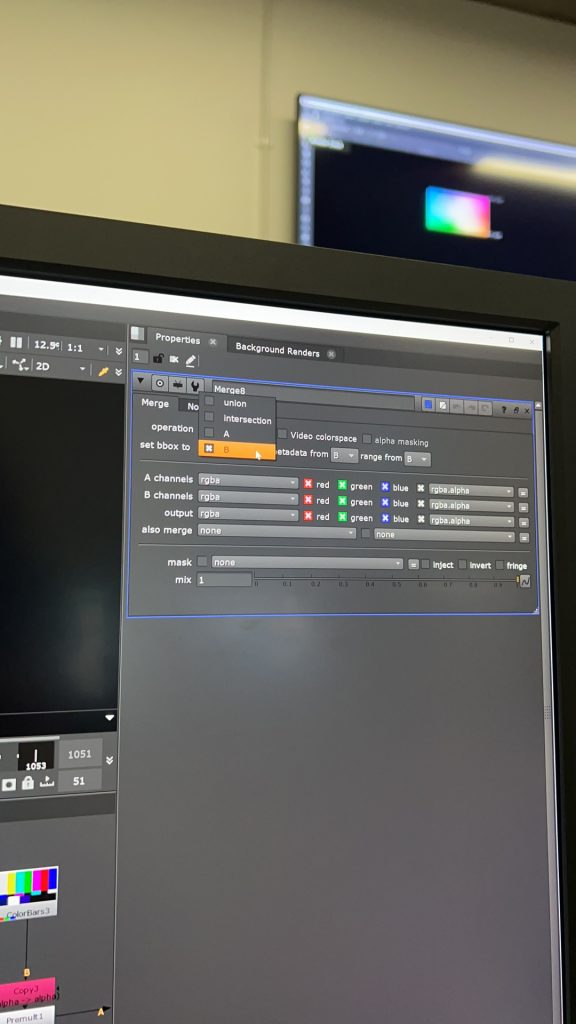Click the mix slider track

point(385,580)
